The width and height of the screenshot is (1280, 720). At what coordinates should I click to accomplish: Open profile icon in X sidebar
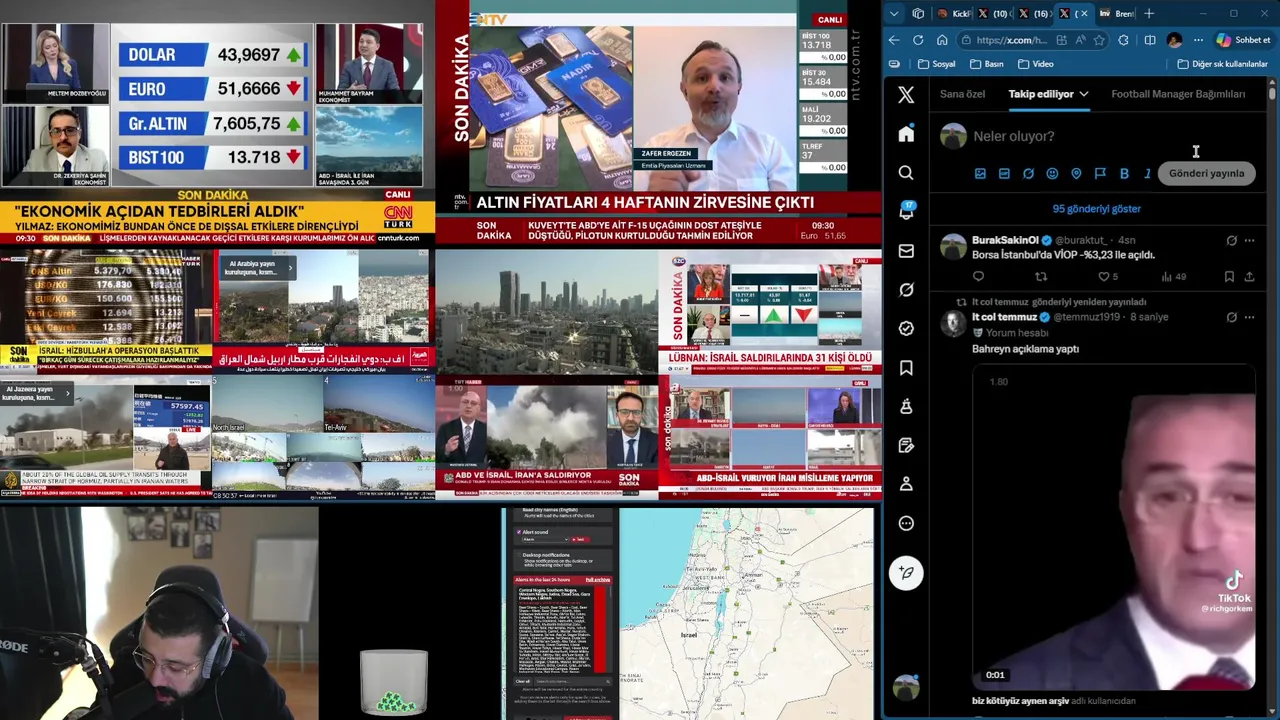pos(906,484)
